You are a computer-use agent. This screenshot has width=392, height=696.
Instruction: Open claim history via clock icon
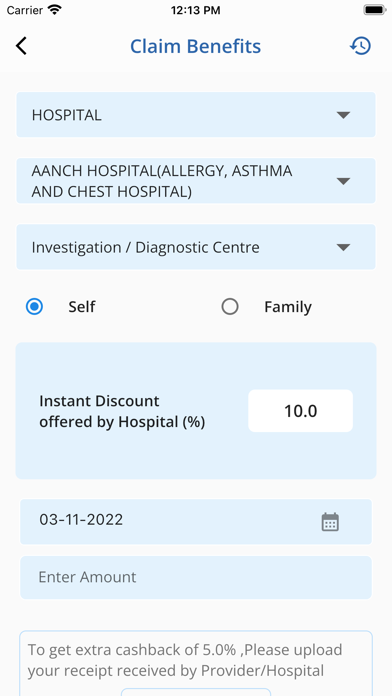(360, 46)
